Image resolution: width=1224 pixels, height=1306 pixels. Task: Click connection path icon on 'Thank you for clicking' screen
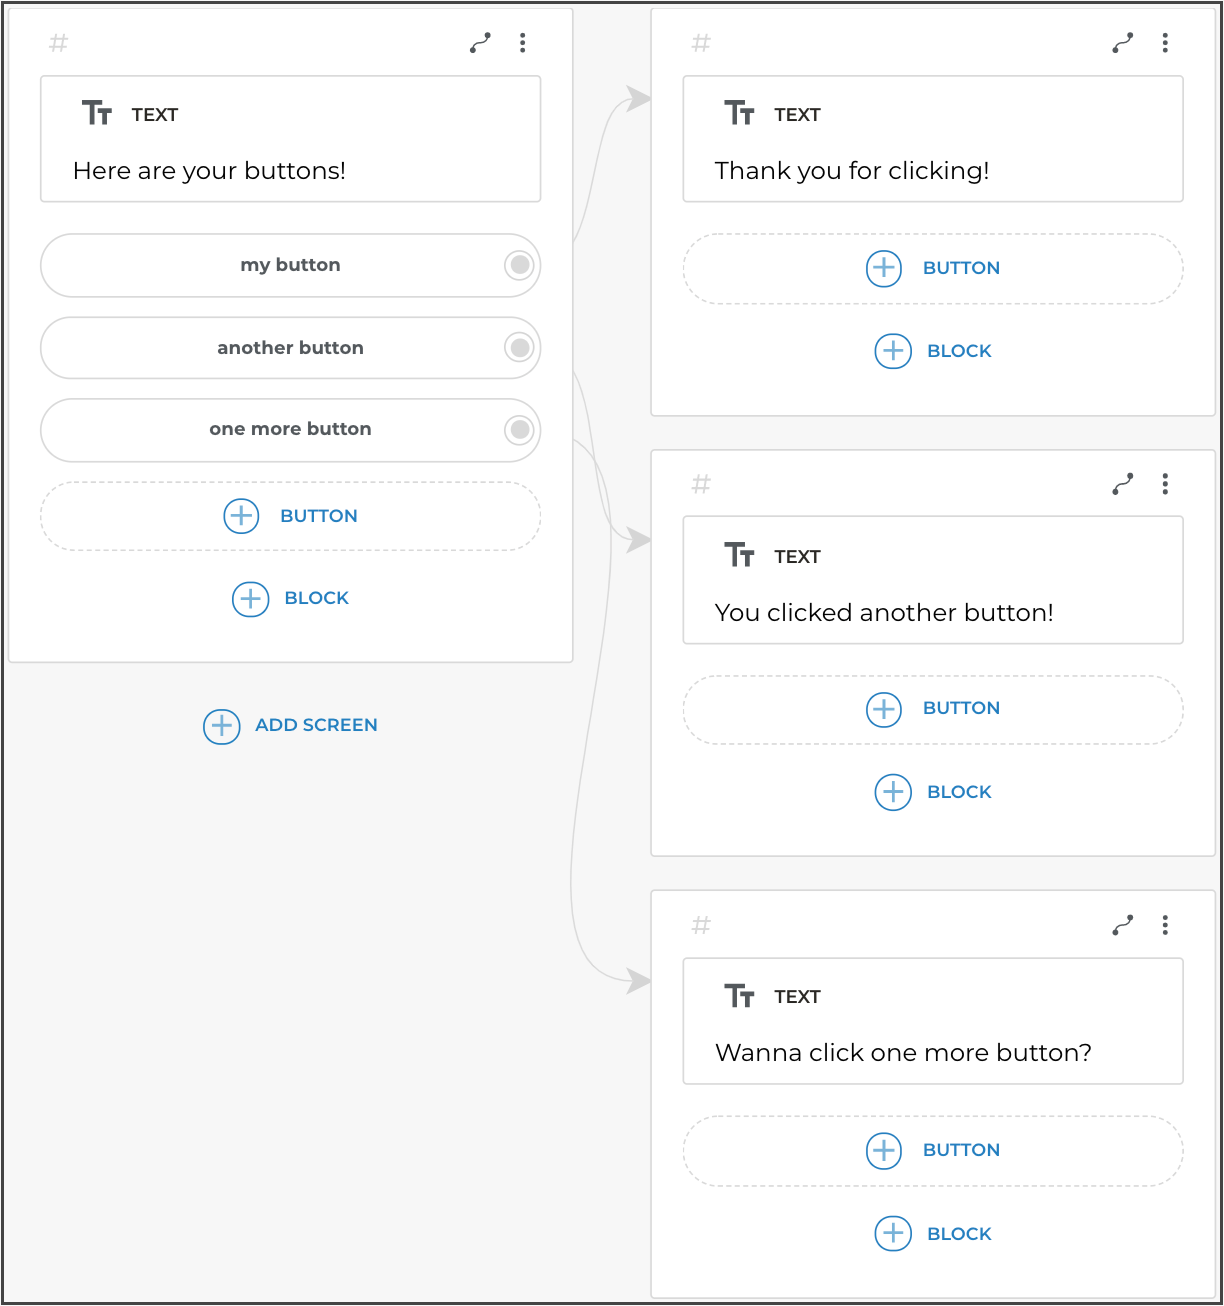coord(1123,43)
